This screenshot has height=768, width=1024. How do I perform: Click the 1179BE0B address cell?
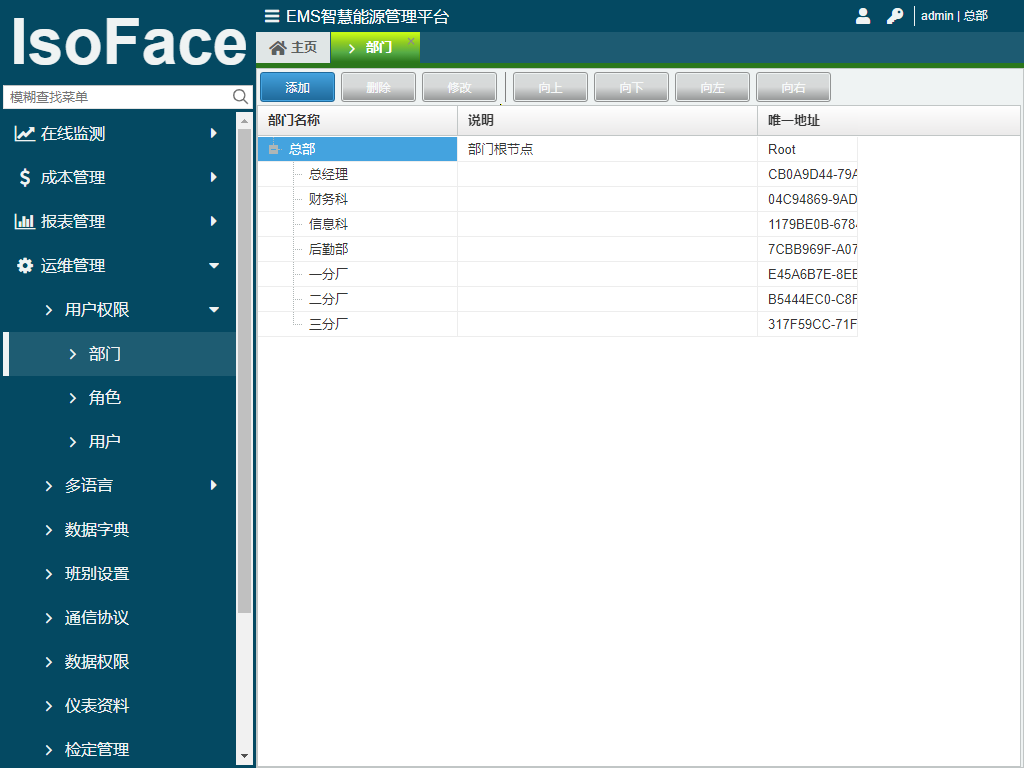coord(807,224)
